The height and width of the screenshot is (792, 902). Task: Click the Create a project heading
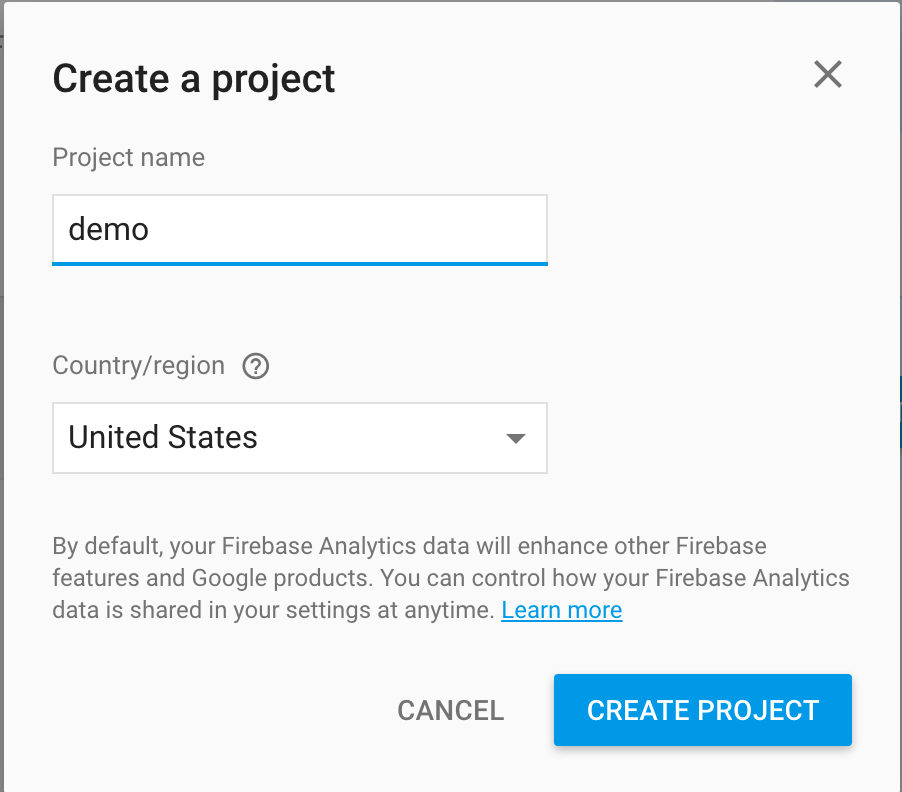point(194,78)
